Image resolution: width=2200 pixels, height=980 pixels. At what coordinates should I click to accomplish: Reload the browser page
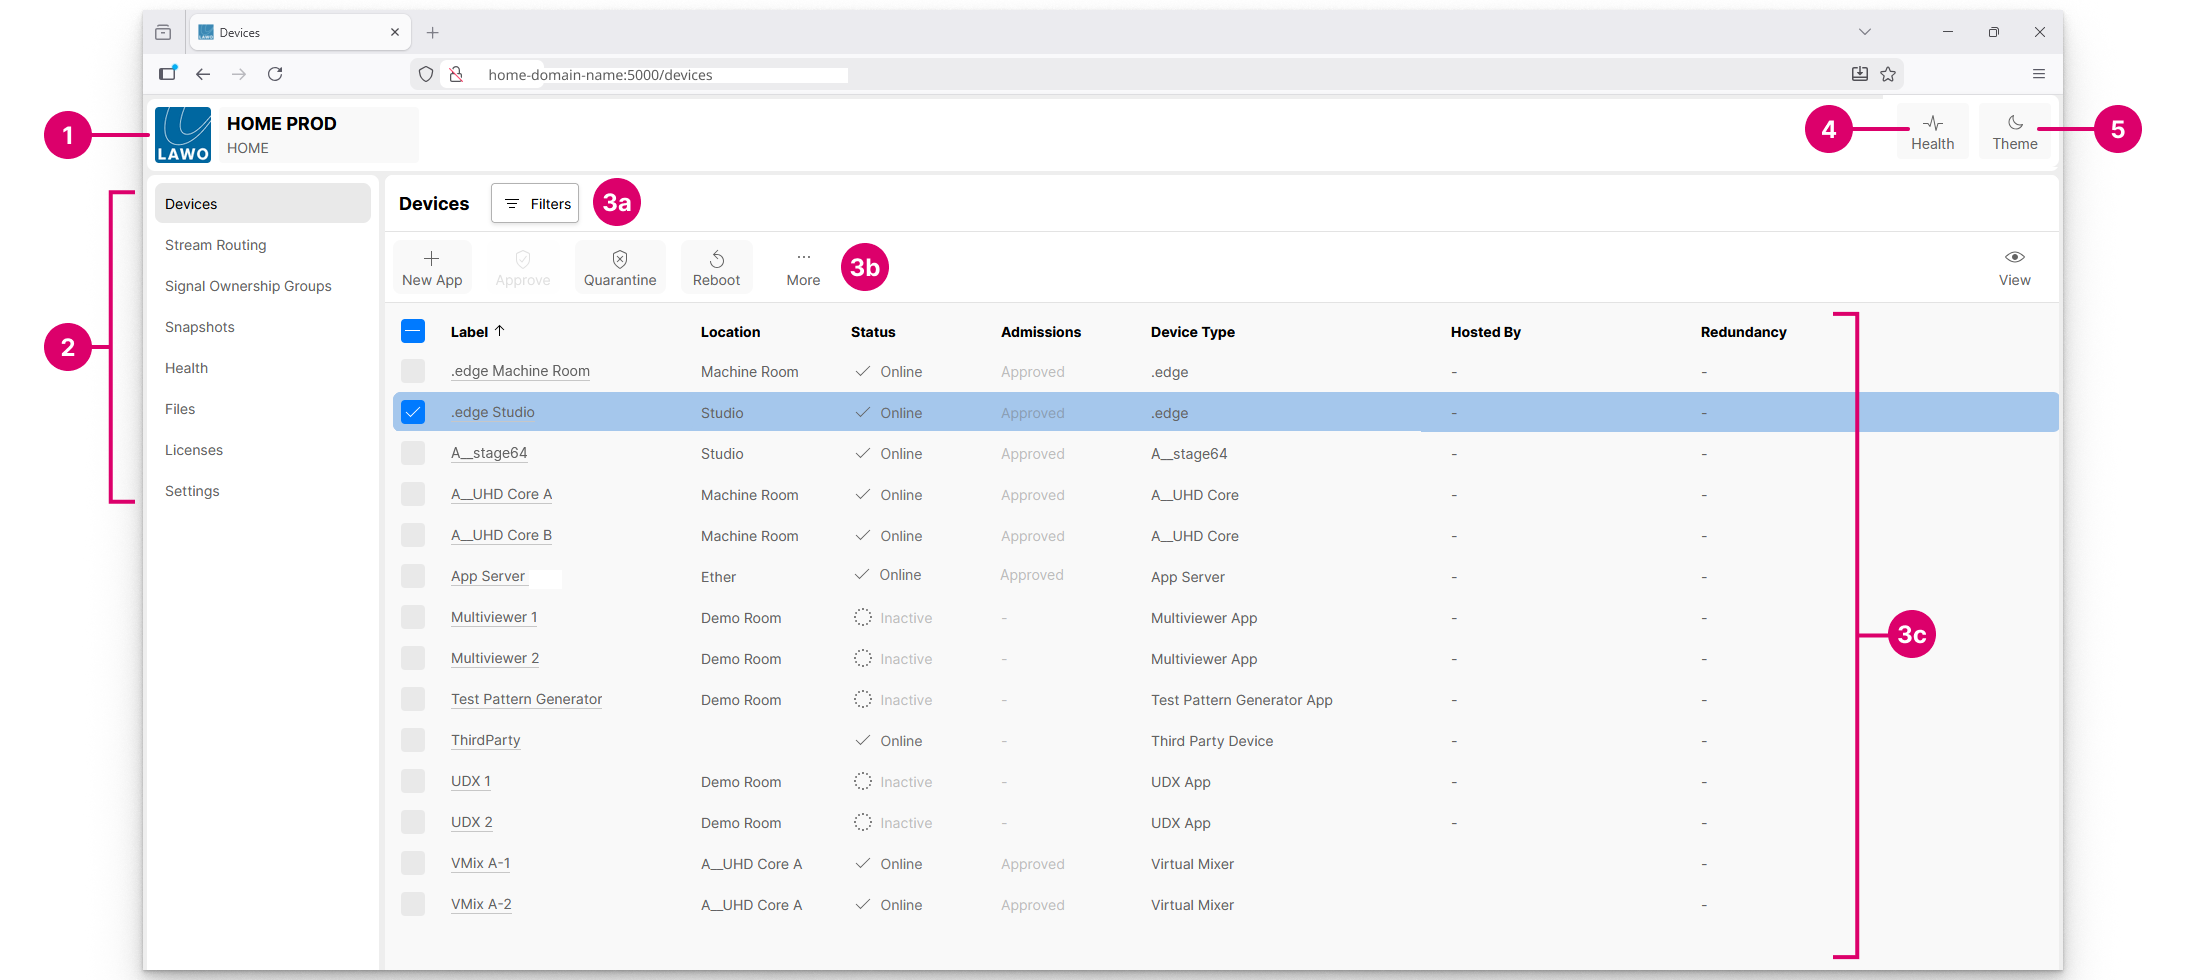275,74
